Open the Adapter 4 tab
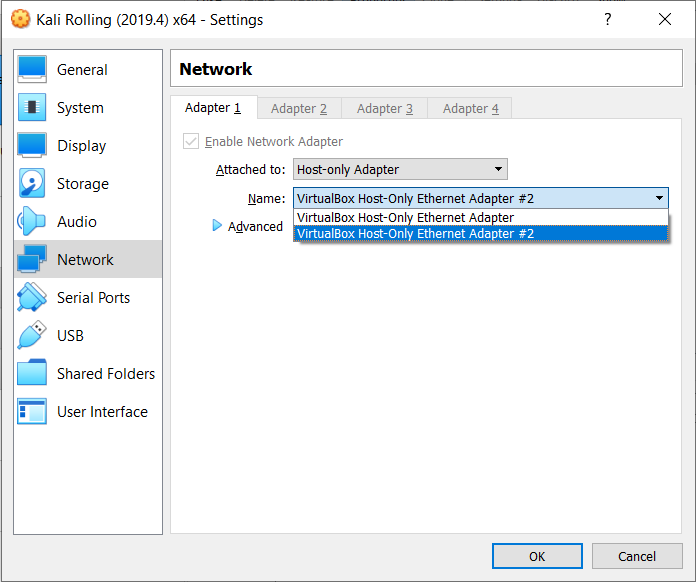The height and width of the screenshot is (582, 696). coord(470,108)
